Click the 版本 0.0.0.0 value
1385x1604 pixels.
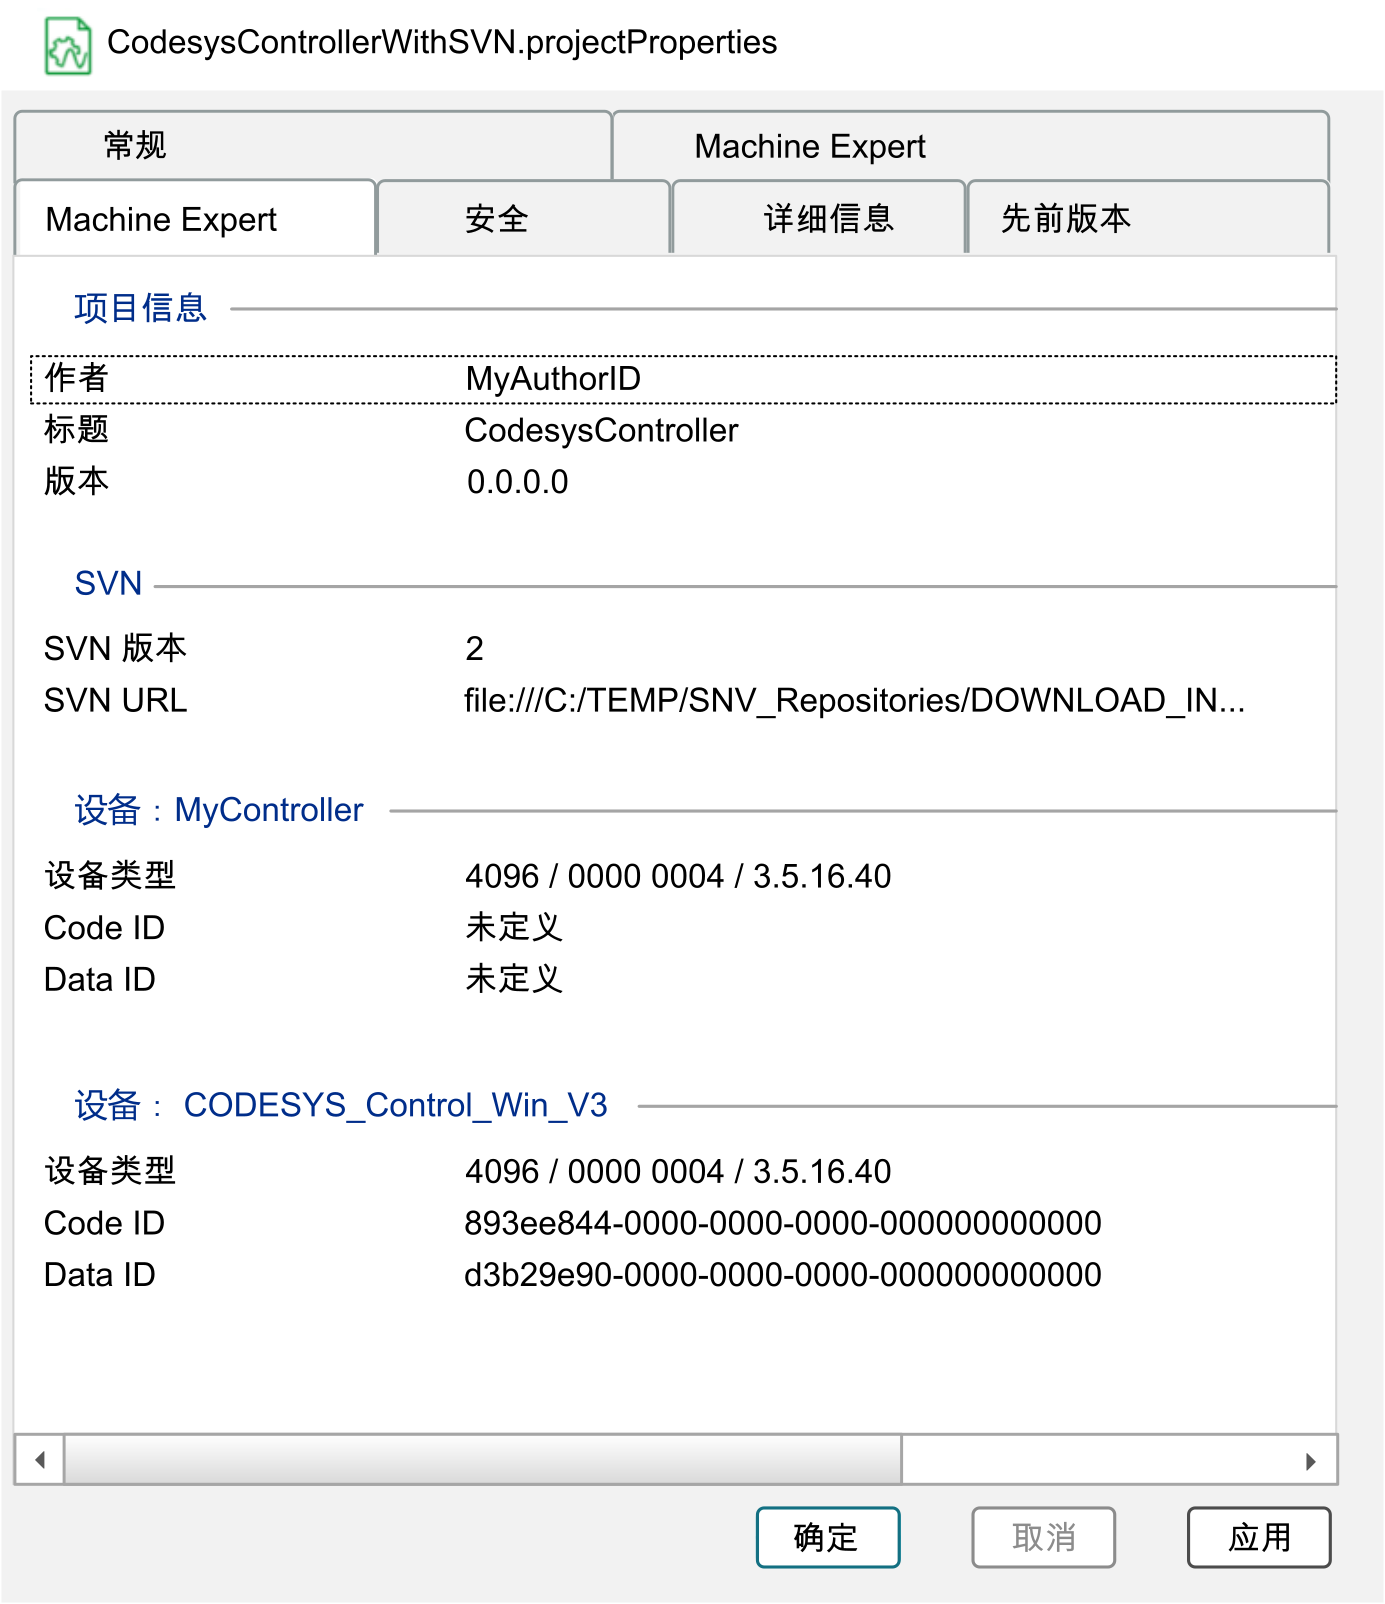517,482
